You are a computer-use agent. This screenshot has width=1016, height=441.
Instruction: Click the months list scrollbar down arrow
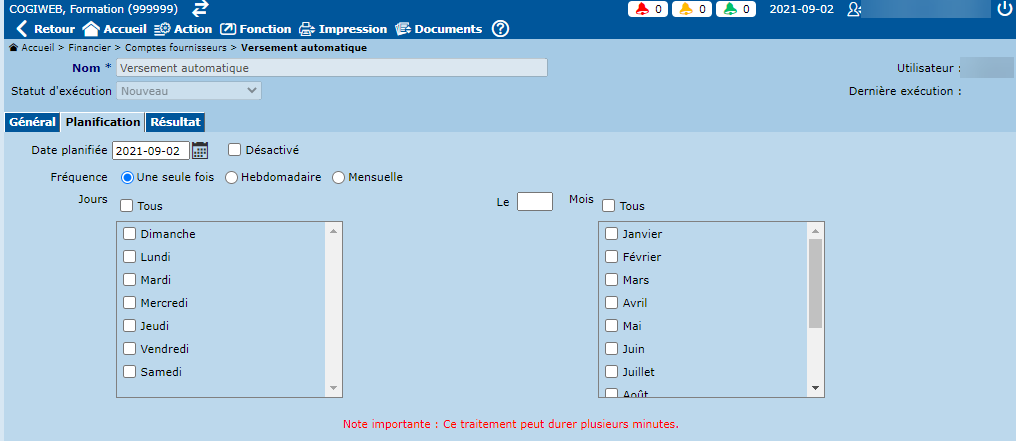[816, 388]
